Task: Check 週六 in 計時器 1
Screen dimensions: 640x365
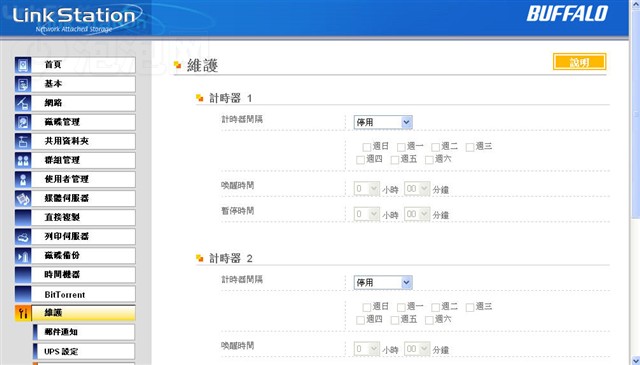Action: tap(429, 160)
